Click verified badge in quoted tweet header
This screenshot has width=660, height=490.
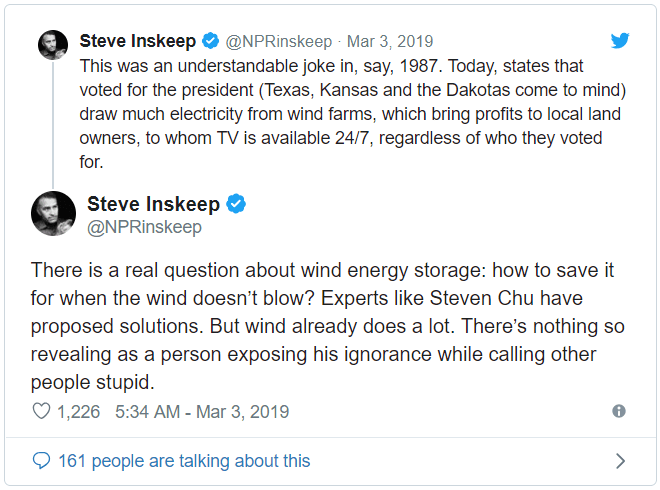[x=211, y=42]
